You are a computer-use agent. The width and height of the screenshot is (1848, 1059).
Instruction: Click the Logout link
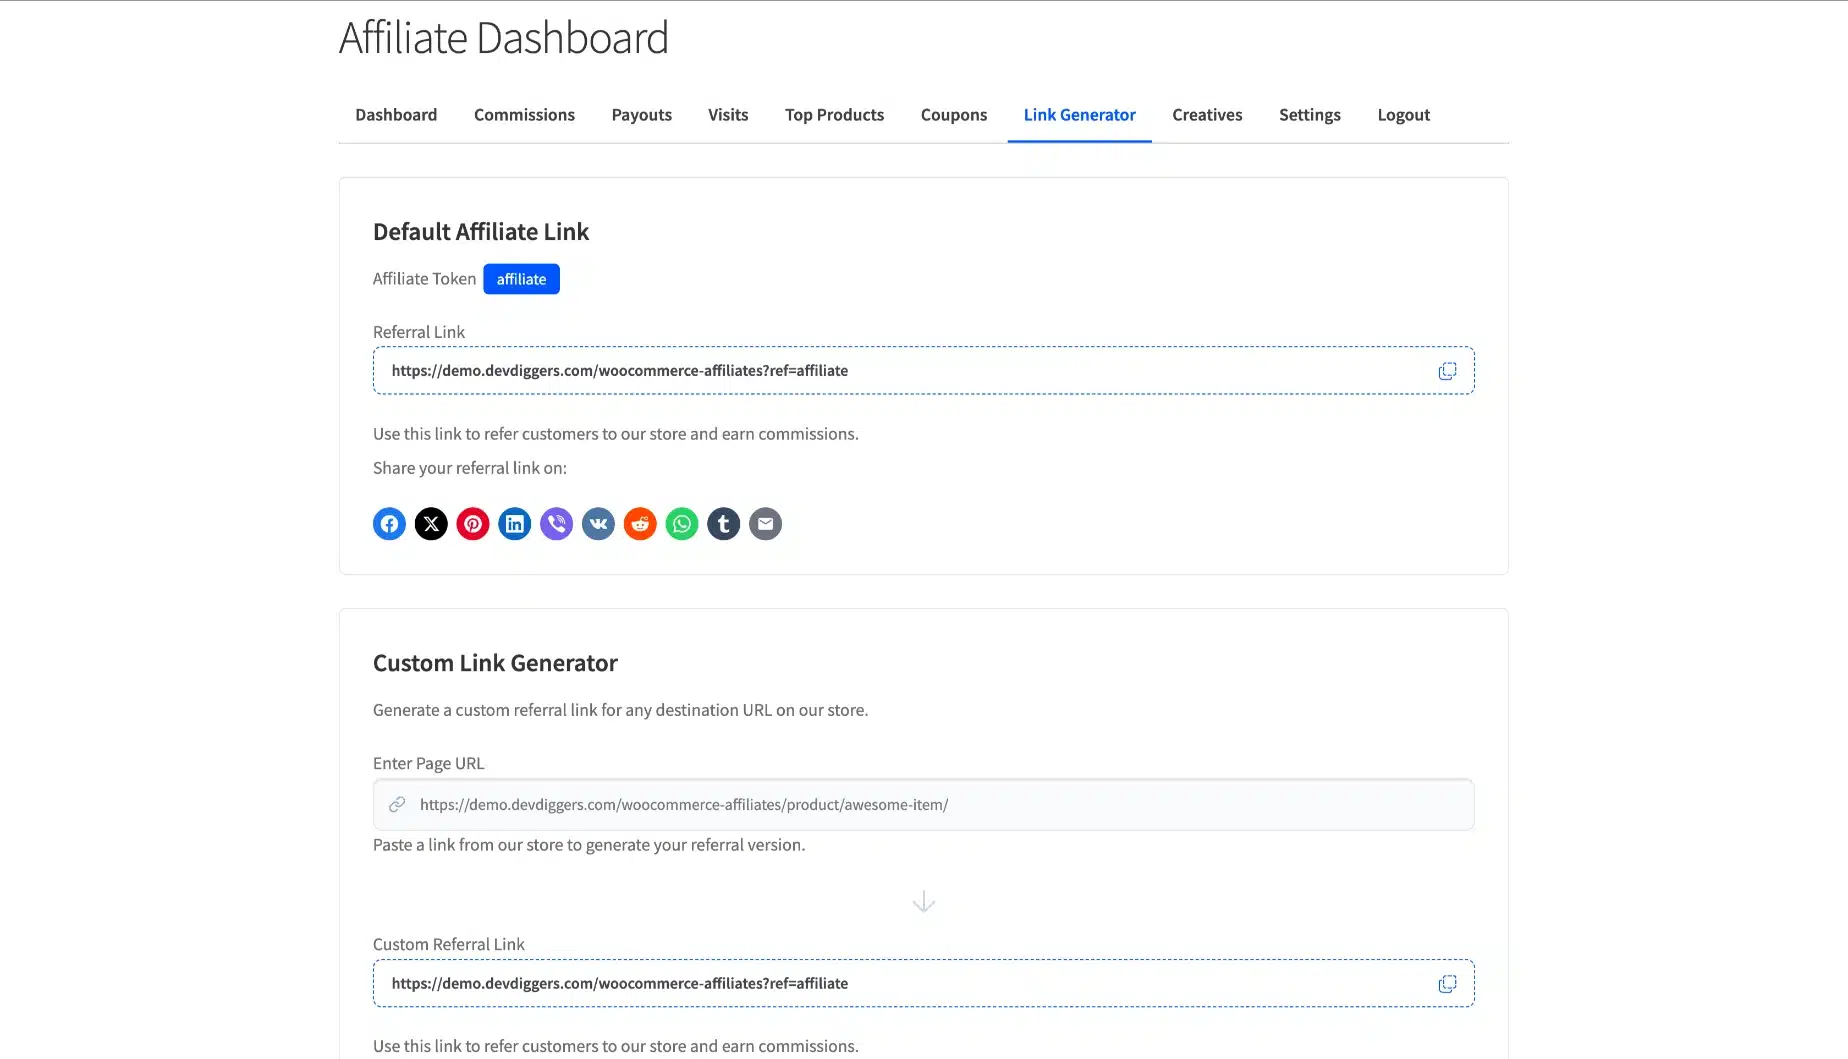click(1403, 115)
